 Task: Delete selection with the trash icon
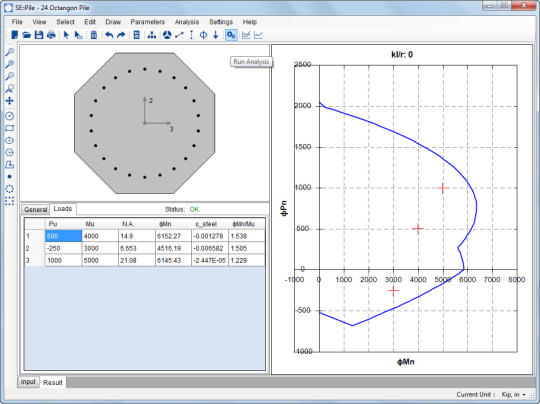[x=94, y=35]
